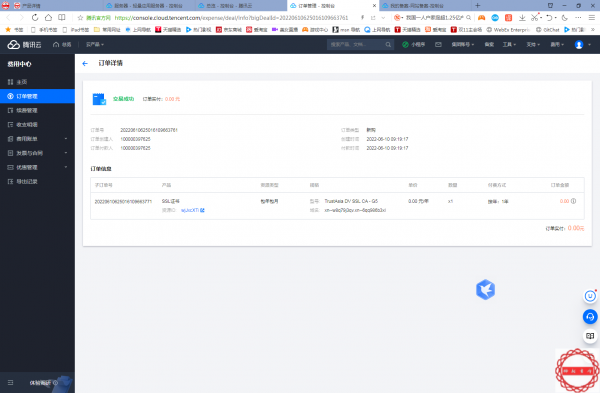The width and height of the screenshot is (600, 393).
Task: Click the orange gamepad icon in browser toolbar
Action: 481,18
